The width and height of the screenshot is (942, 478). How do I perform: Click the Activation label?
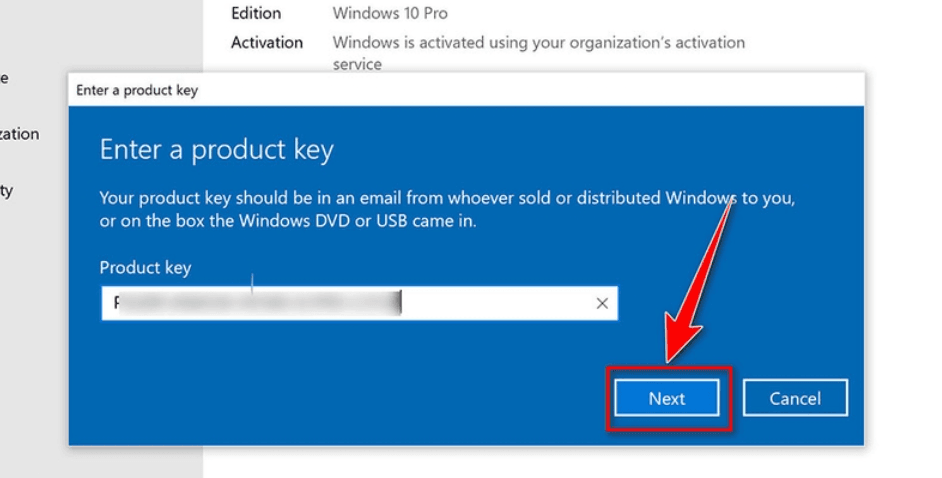tap(267, 43)
